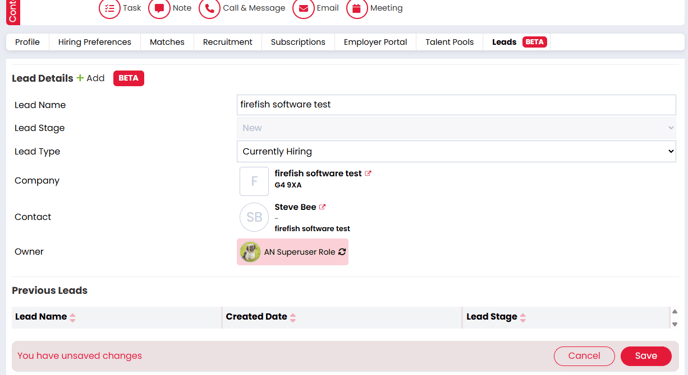Viewport: 688px width, 375px height.
Task: Focus the Lead Name input field
Action: [x=456, y=105]
